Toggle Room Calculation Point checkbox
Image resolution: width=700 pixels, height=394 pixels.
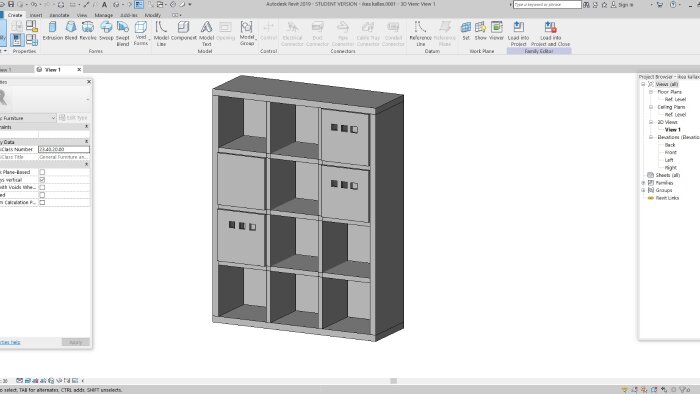point(42,203)
